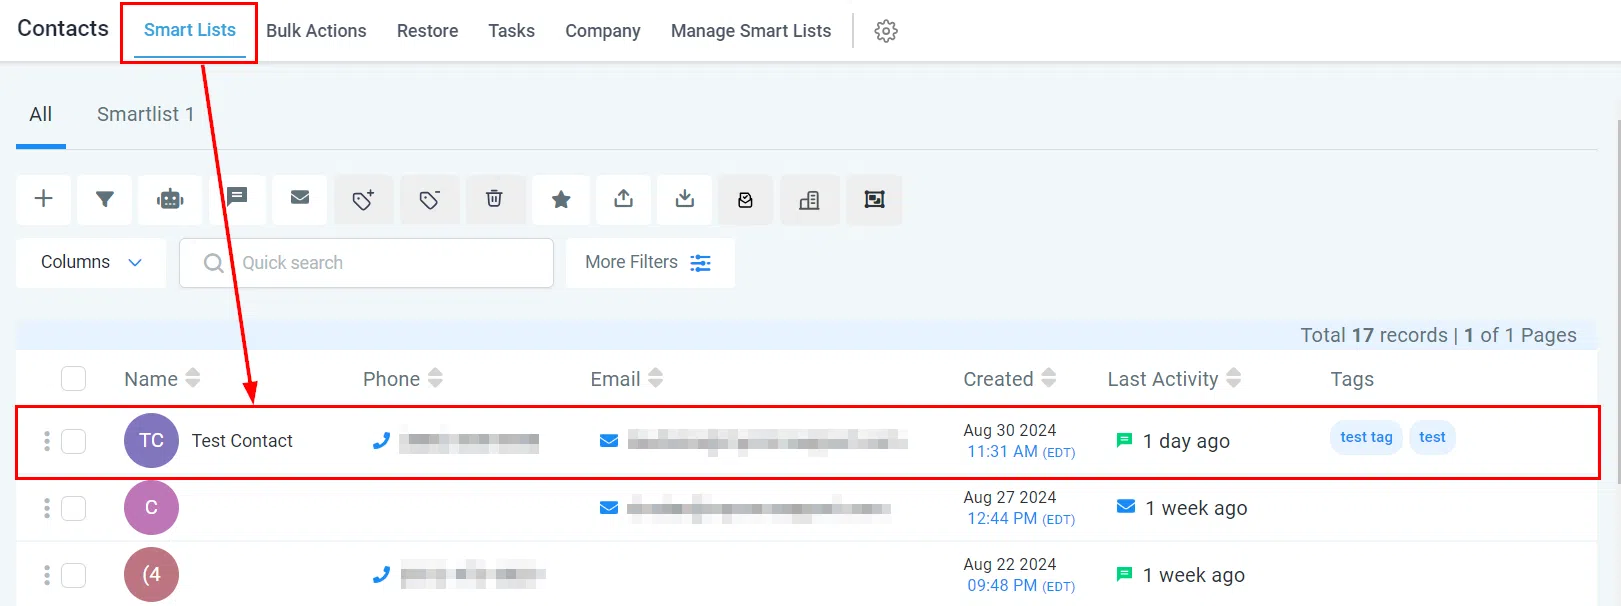Sort by the Email column arrows
The image size is (1621, 606).
(x=655, y=378)
